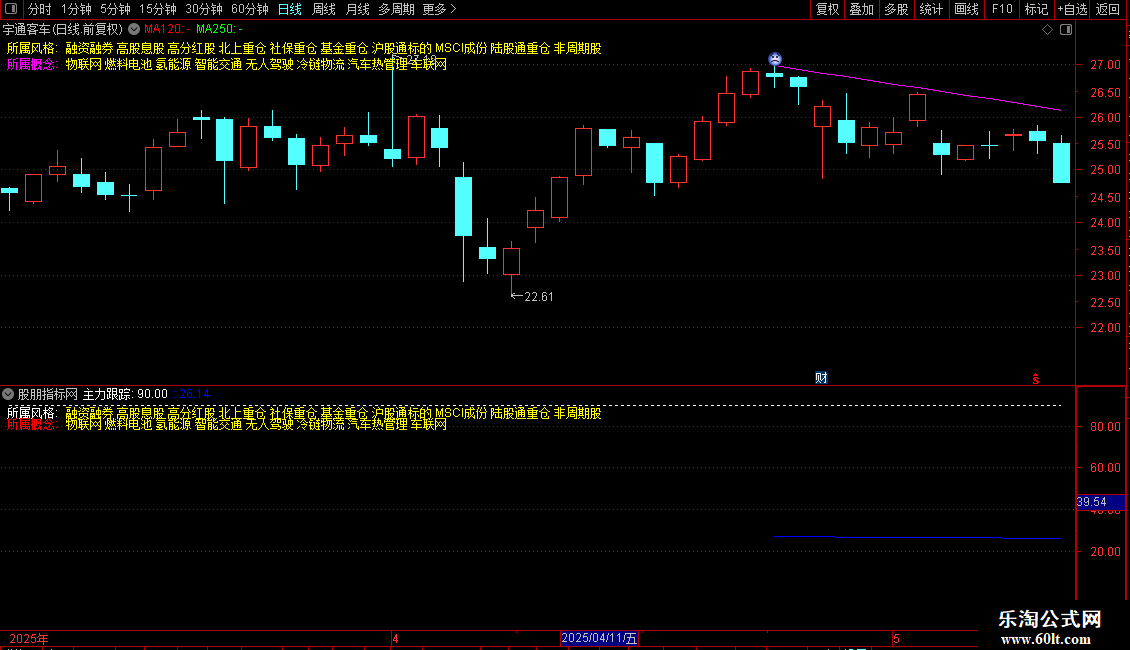Click the 主力跟踪: 90.00 value
This screenshot has width=1130, height=650.
click(125, 394)
